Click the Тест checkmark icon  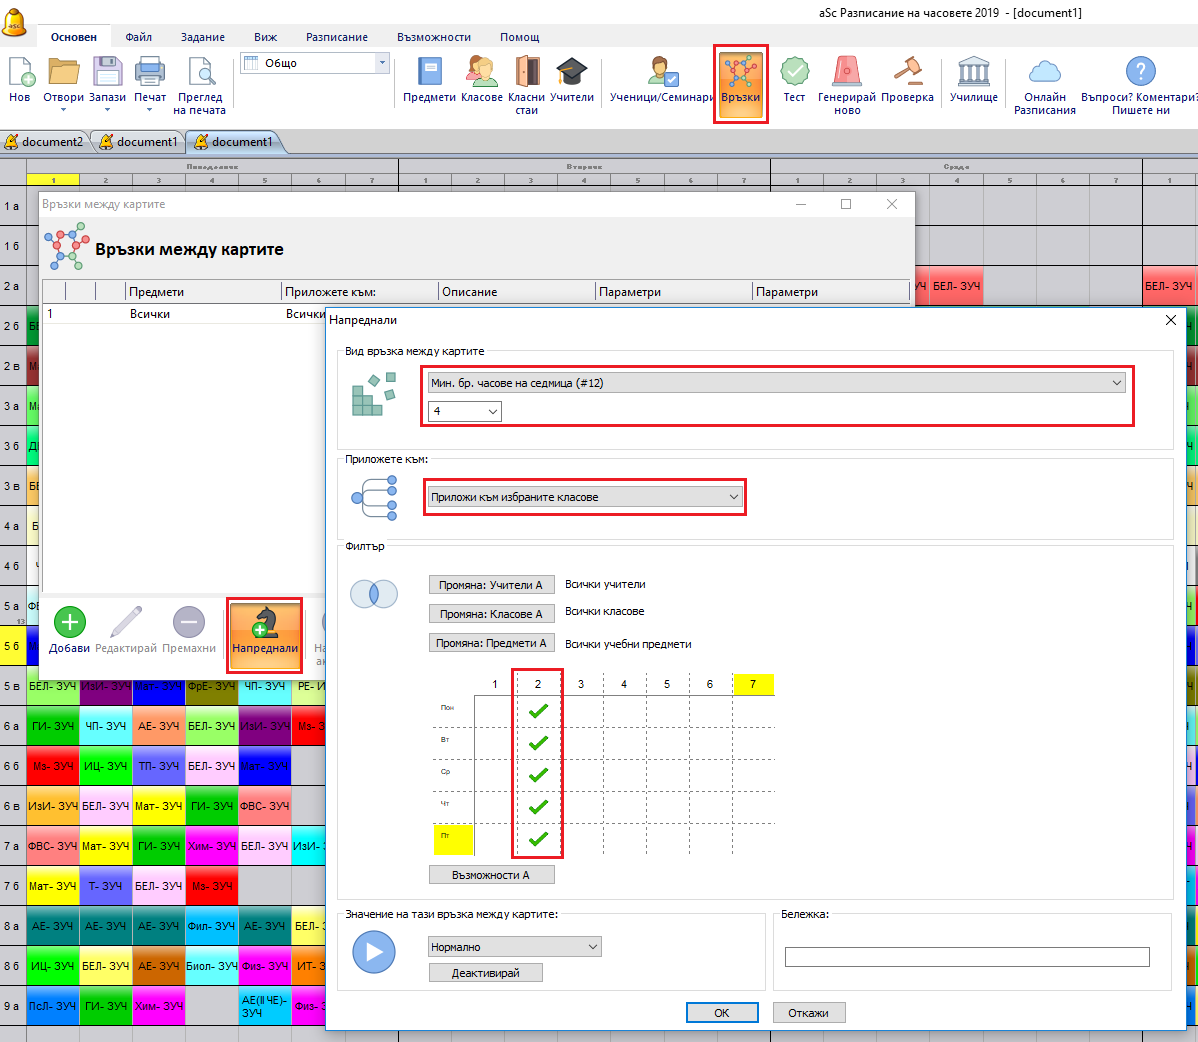tap(794, 73)
